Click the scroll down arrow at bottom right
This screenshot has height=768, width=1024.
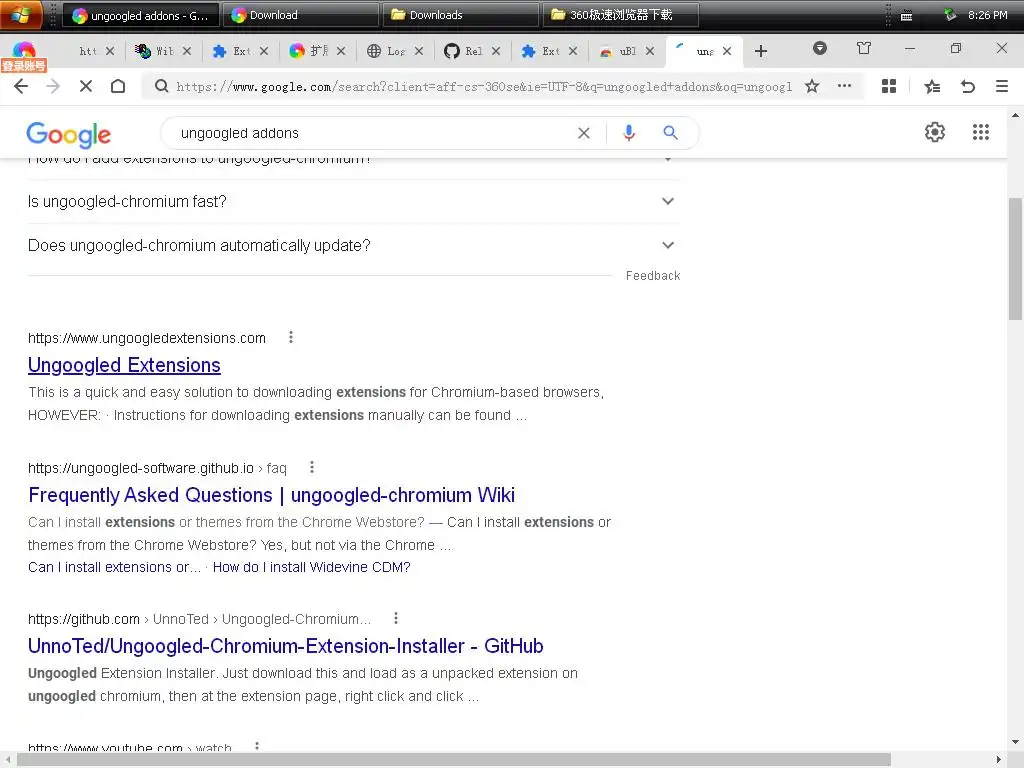tap(1015, 742)
